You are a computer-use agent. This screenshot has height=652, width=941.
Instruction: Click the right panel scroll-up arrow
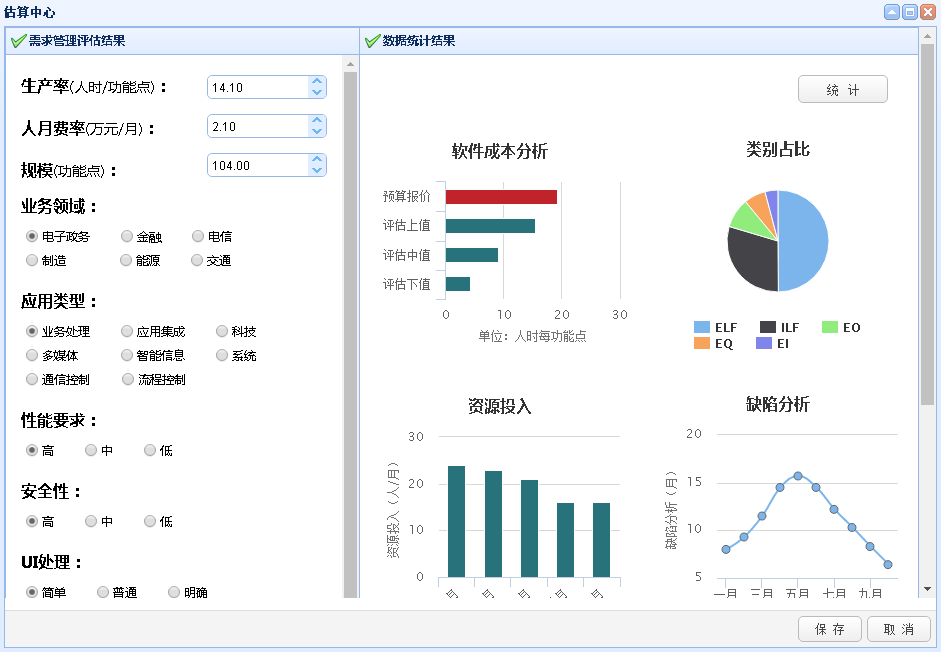(928, 35)
